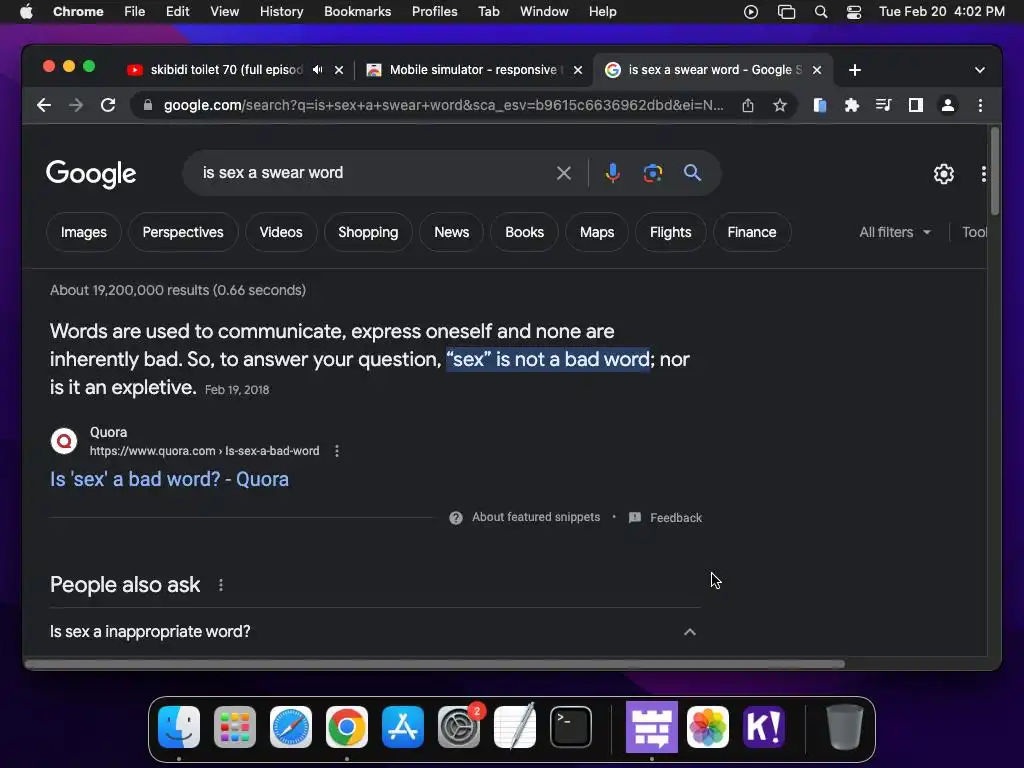The image size is (1024, 768).
Task: Go back with the browser back arrow
Action: (x=44, y=105)
